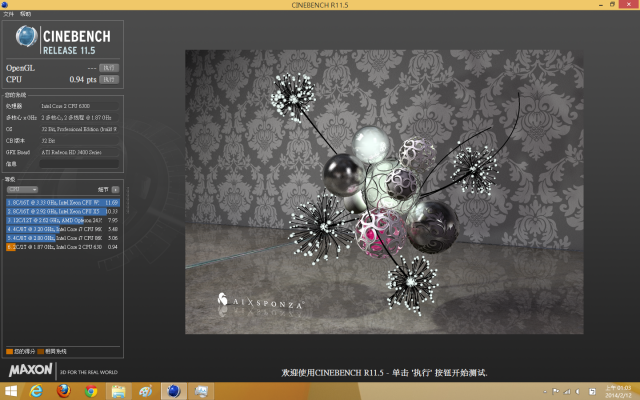Select ranking row 2 Xeon 2.92 GHz

coord(63,211)
